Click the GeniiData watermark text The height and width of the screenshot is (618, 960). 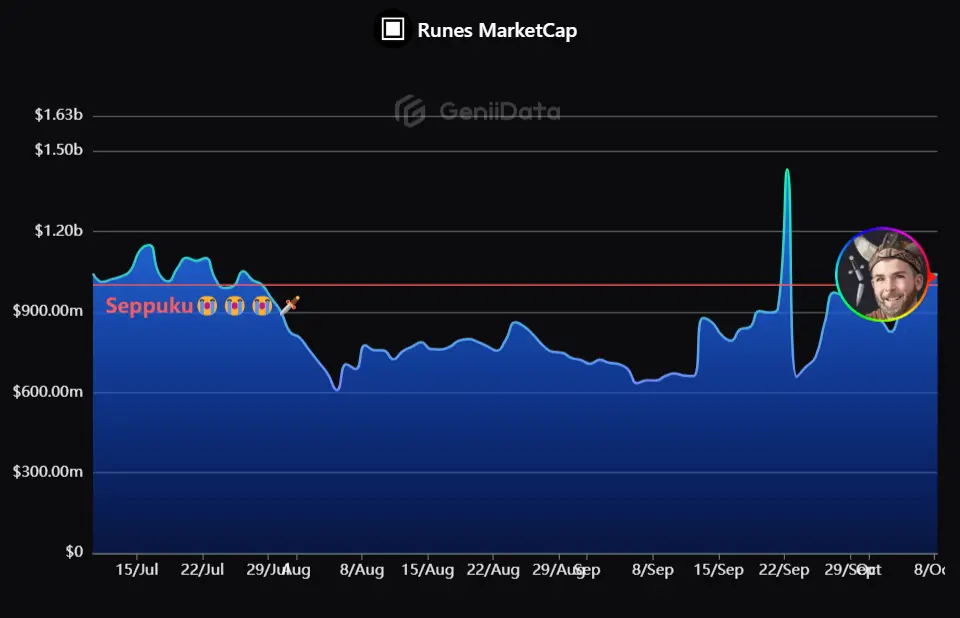499,112
